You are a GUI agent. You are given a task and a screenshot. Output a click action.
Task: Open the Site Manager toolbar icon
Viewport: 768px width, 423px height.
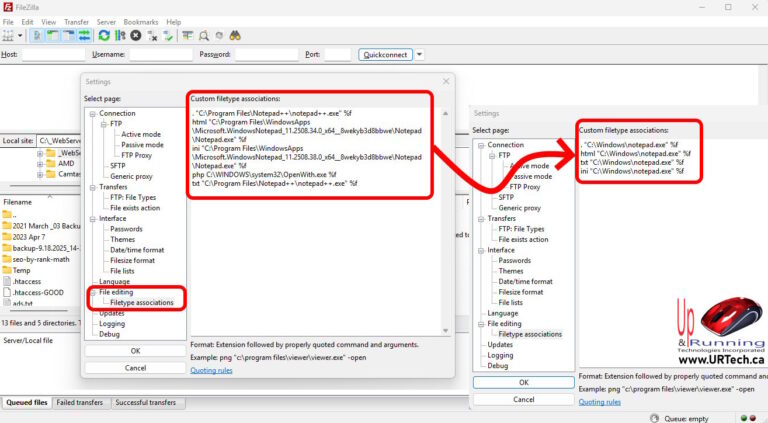(8, 35)
